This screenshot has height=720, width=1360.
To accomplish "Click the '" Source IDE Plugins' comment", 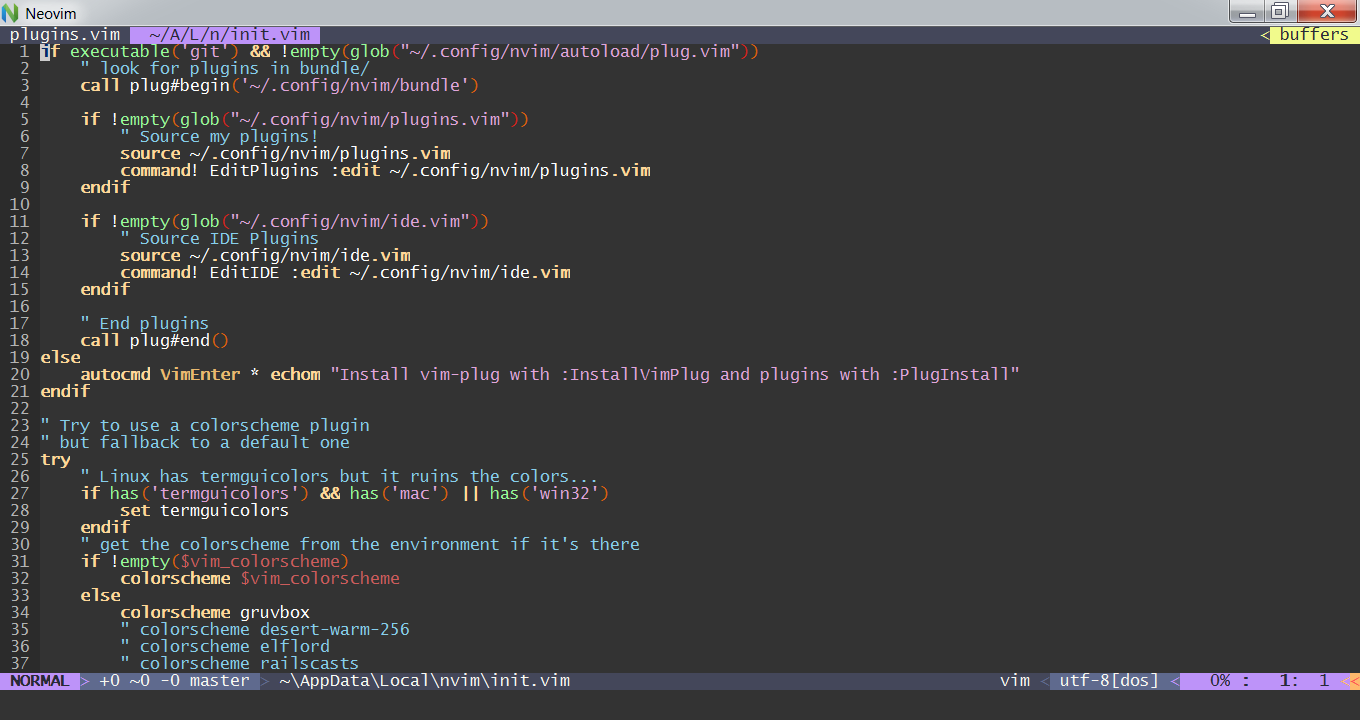I will pos(220,238).
